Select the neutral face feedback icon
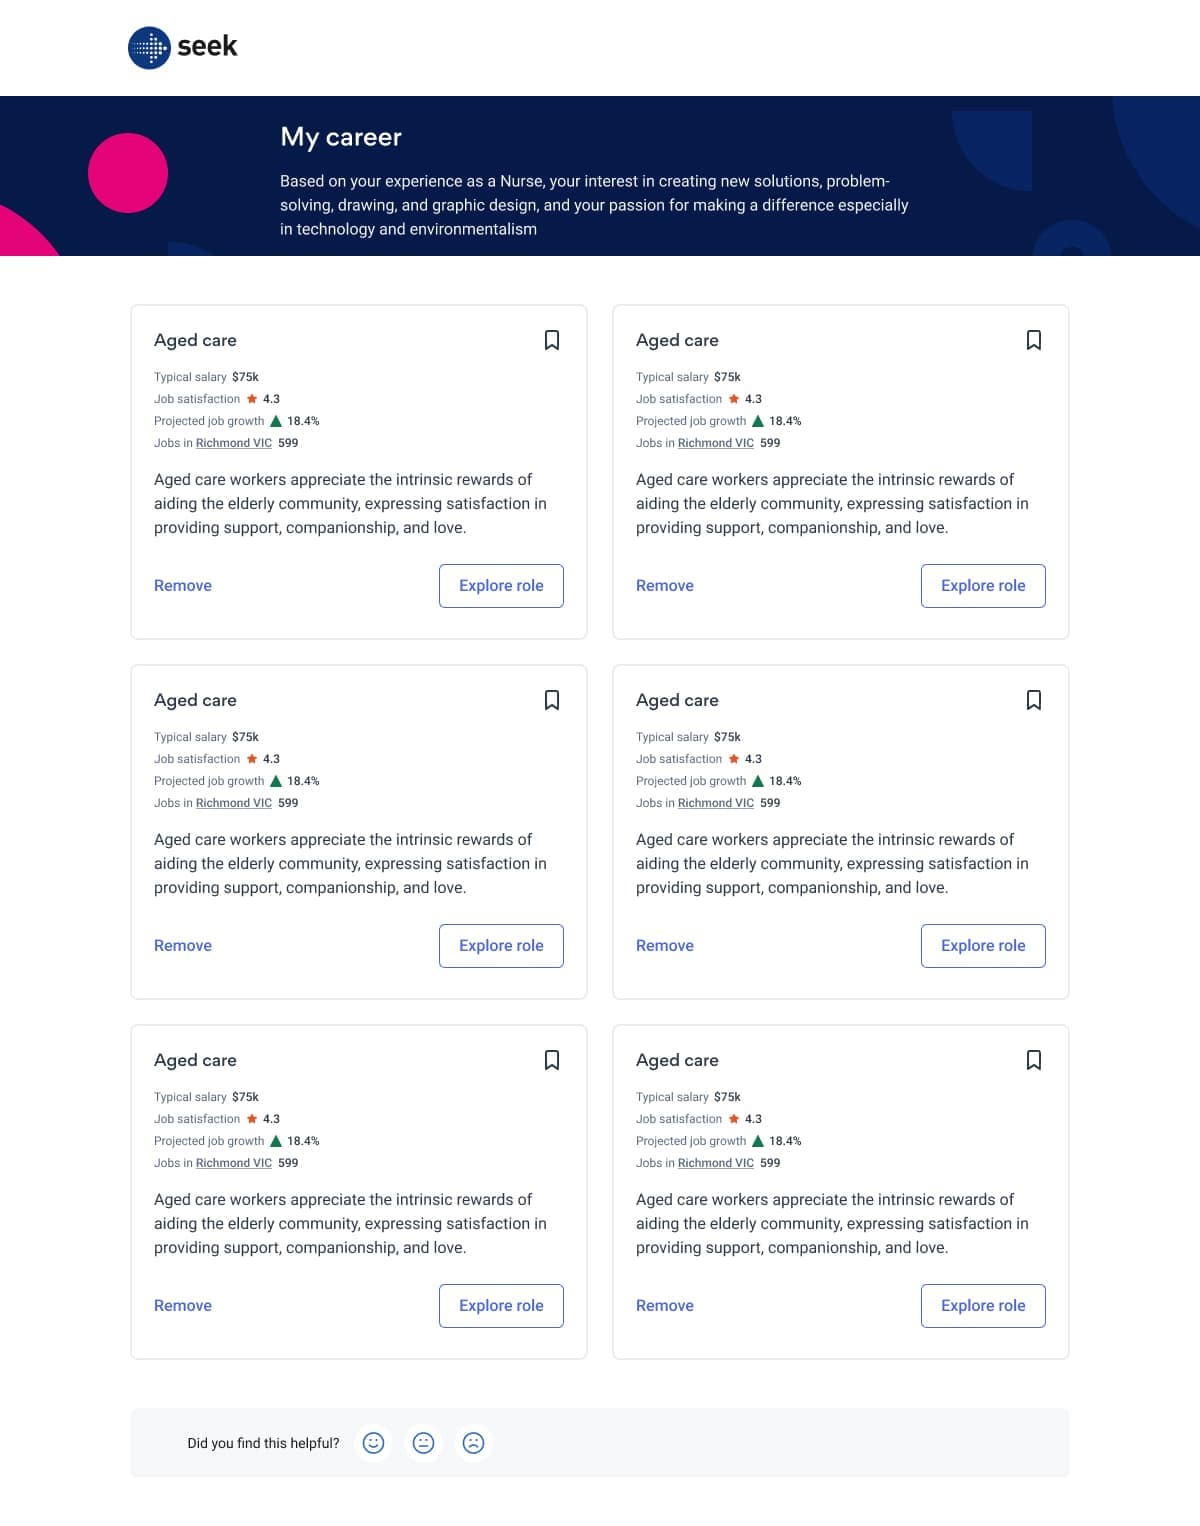Image resolution: width=1200 pixels, height=1526 pixels. coord(423,1442)
